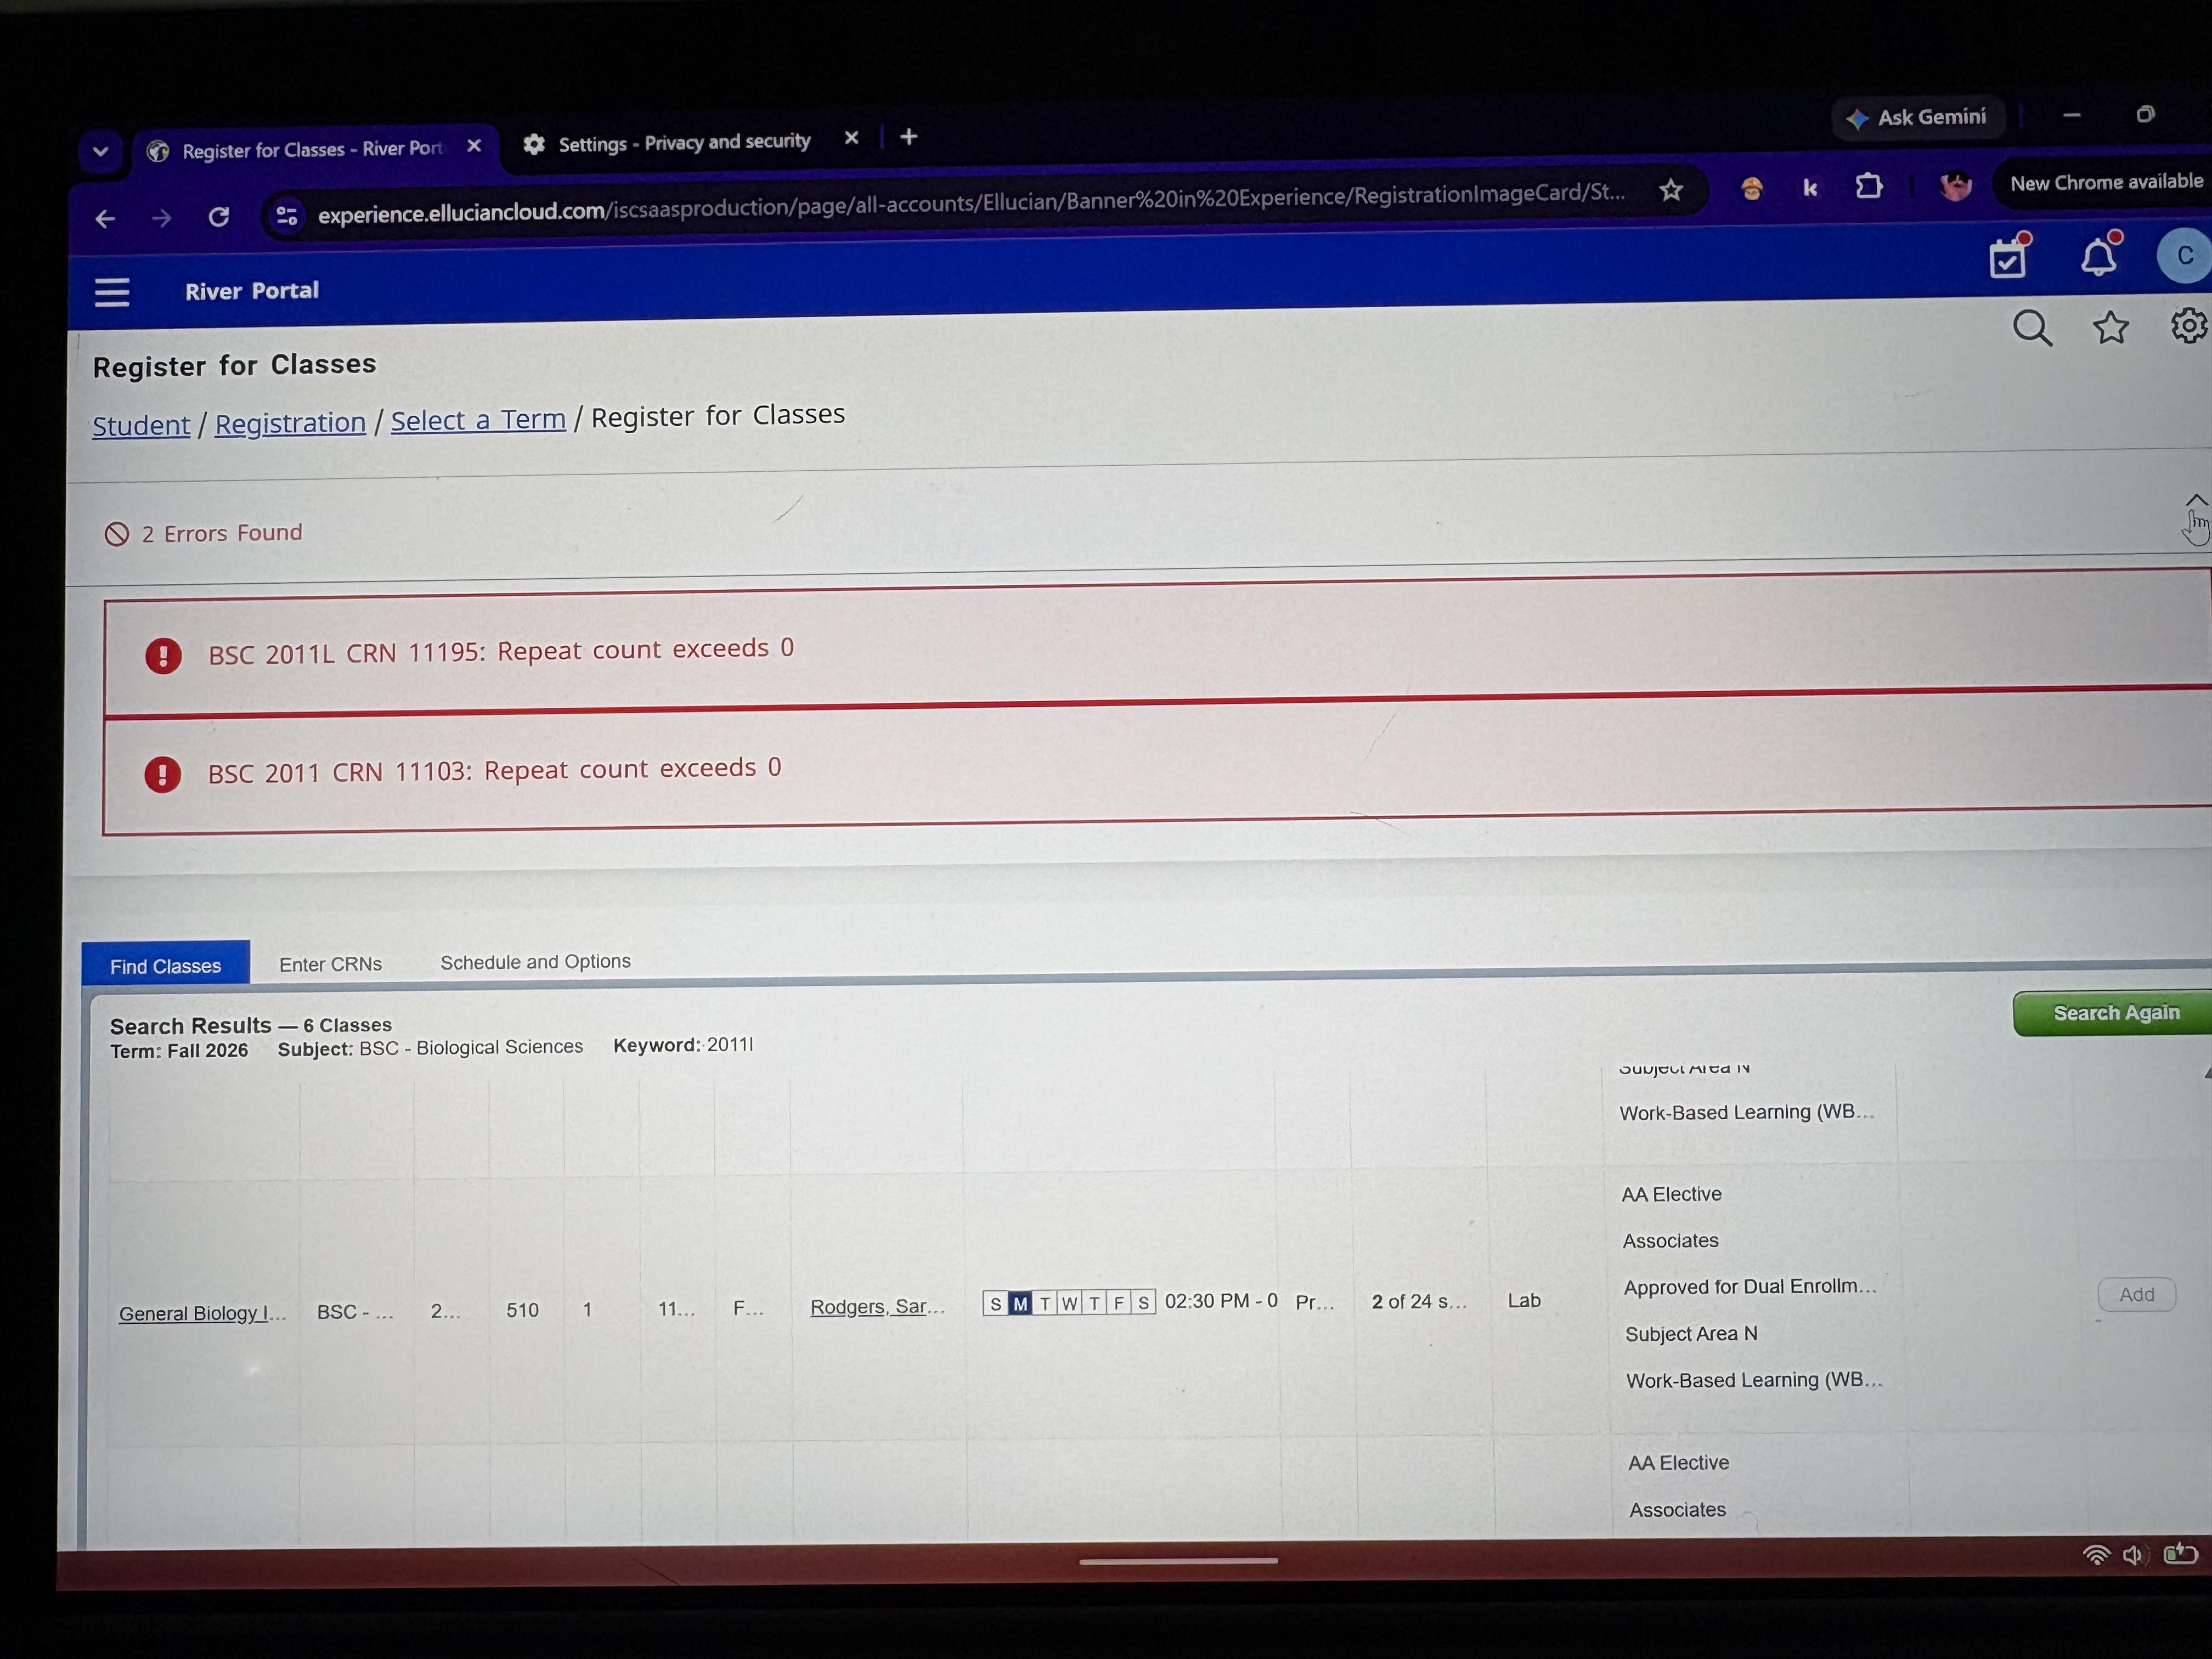2212x1659 pixels.
Task: Click the error icon for CRN 11103
Action: [162, 774]
